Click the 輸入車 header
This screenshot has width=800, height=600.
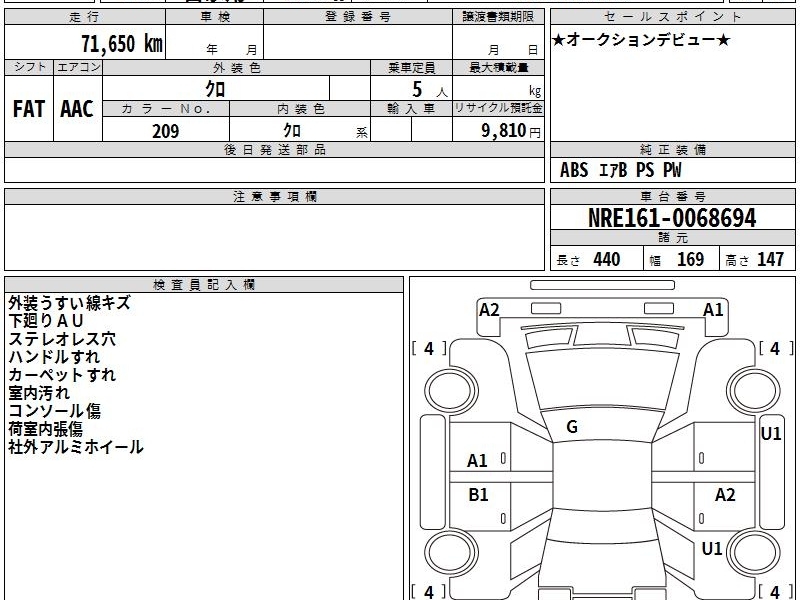click(411, 109)
